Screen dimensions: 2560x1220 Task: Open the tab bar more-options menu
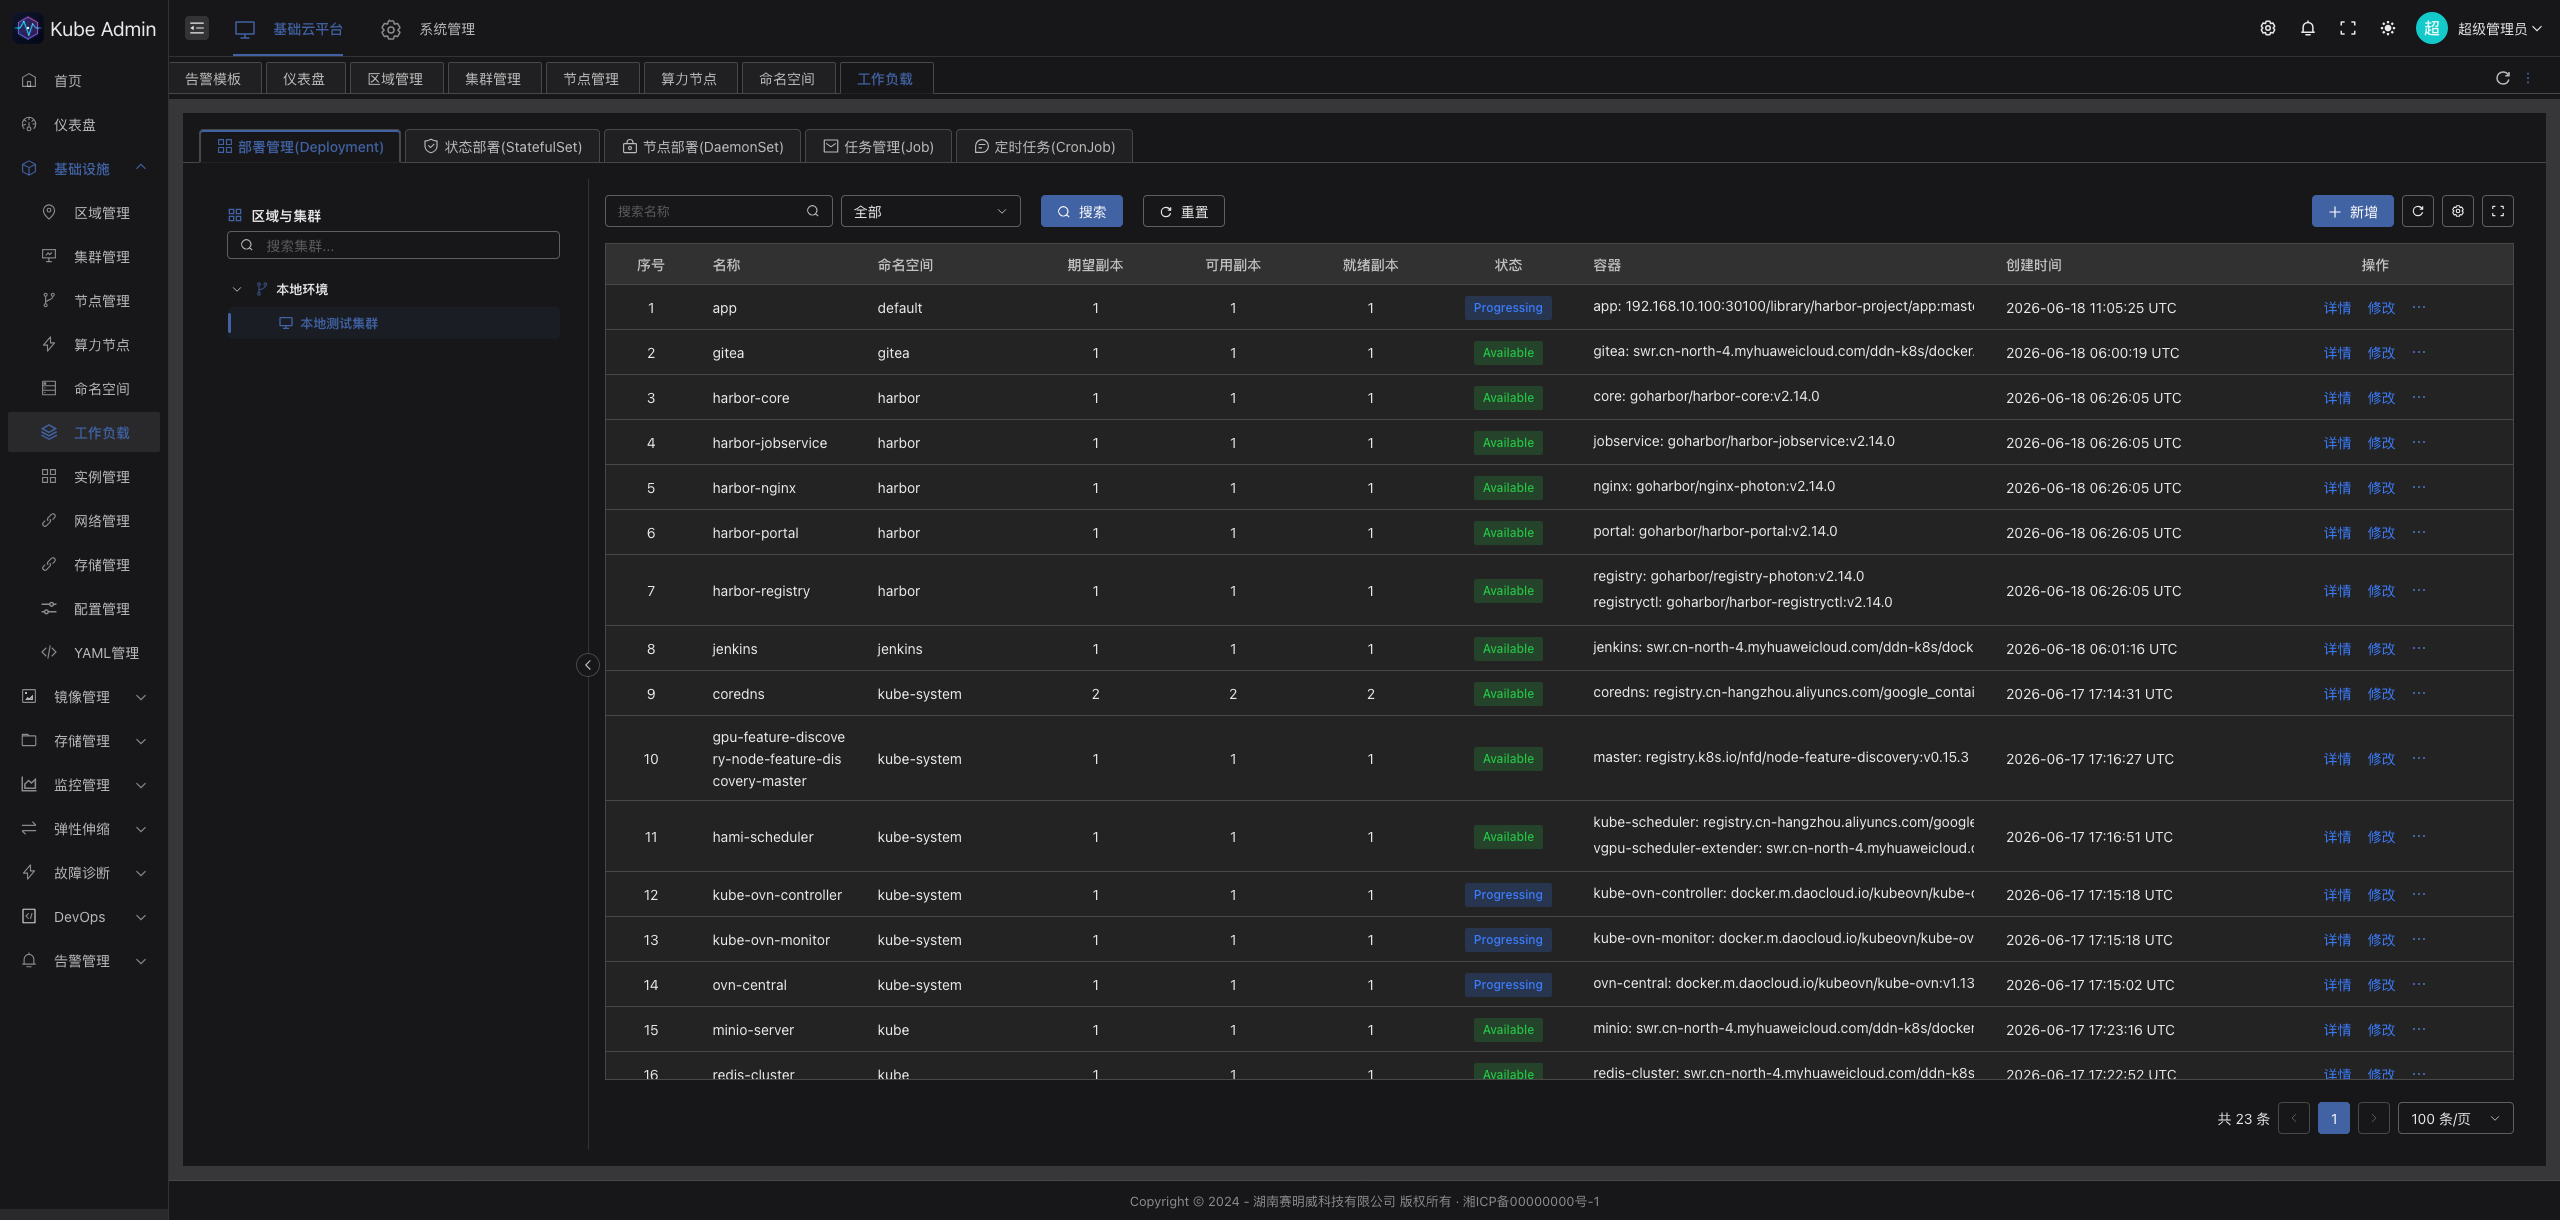2528,78
